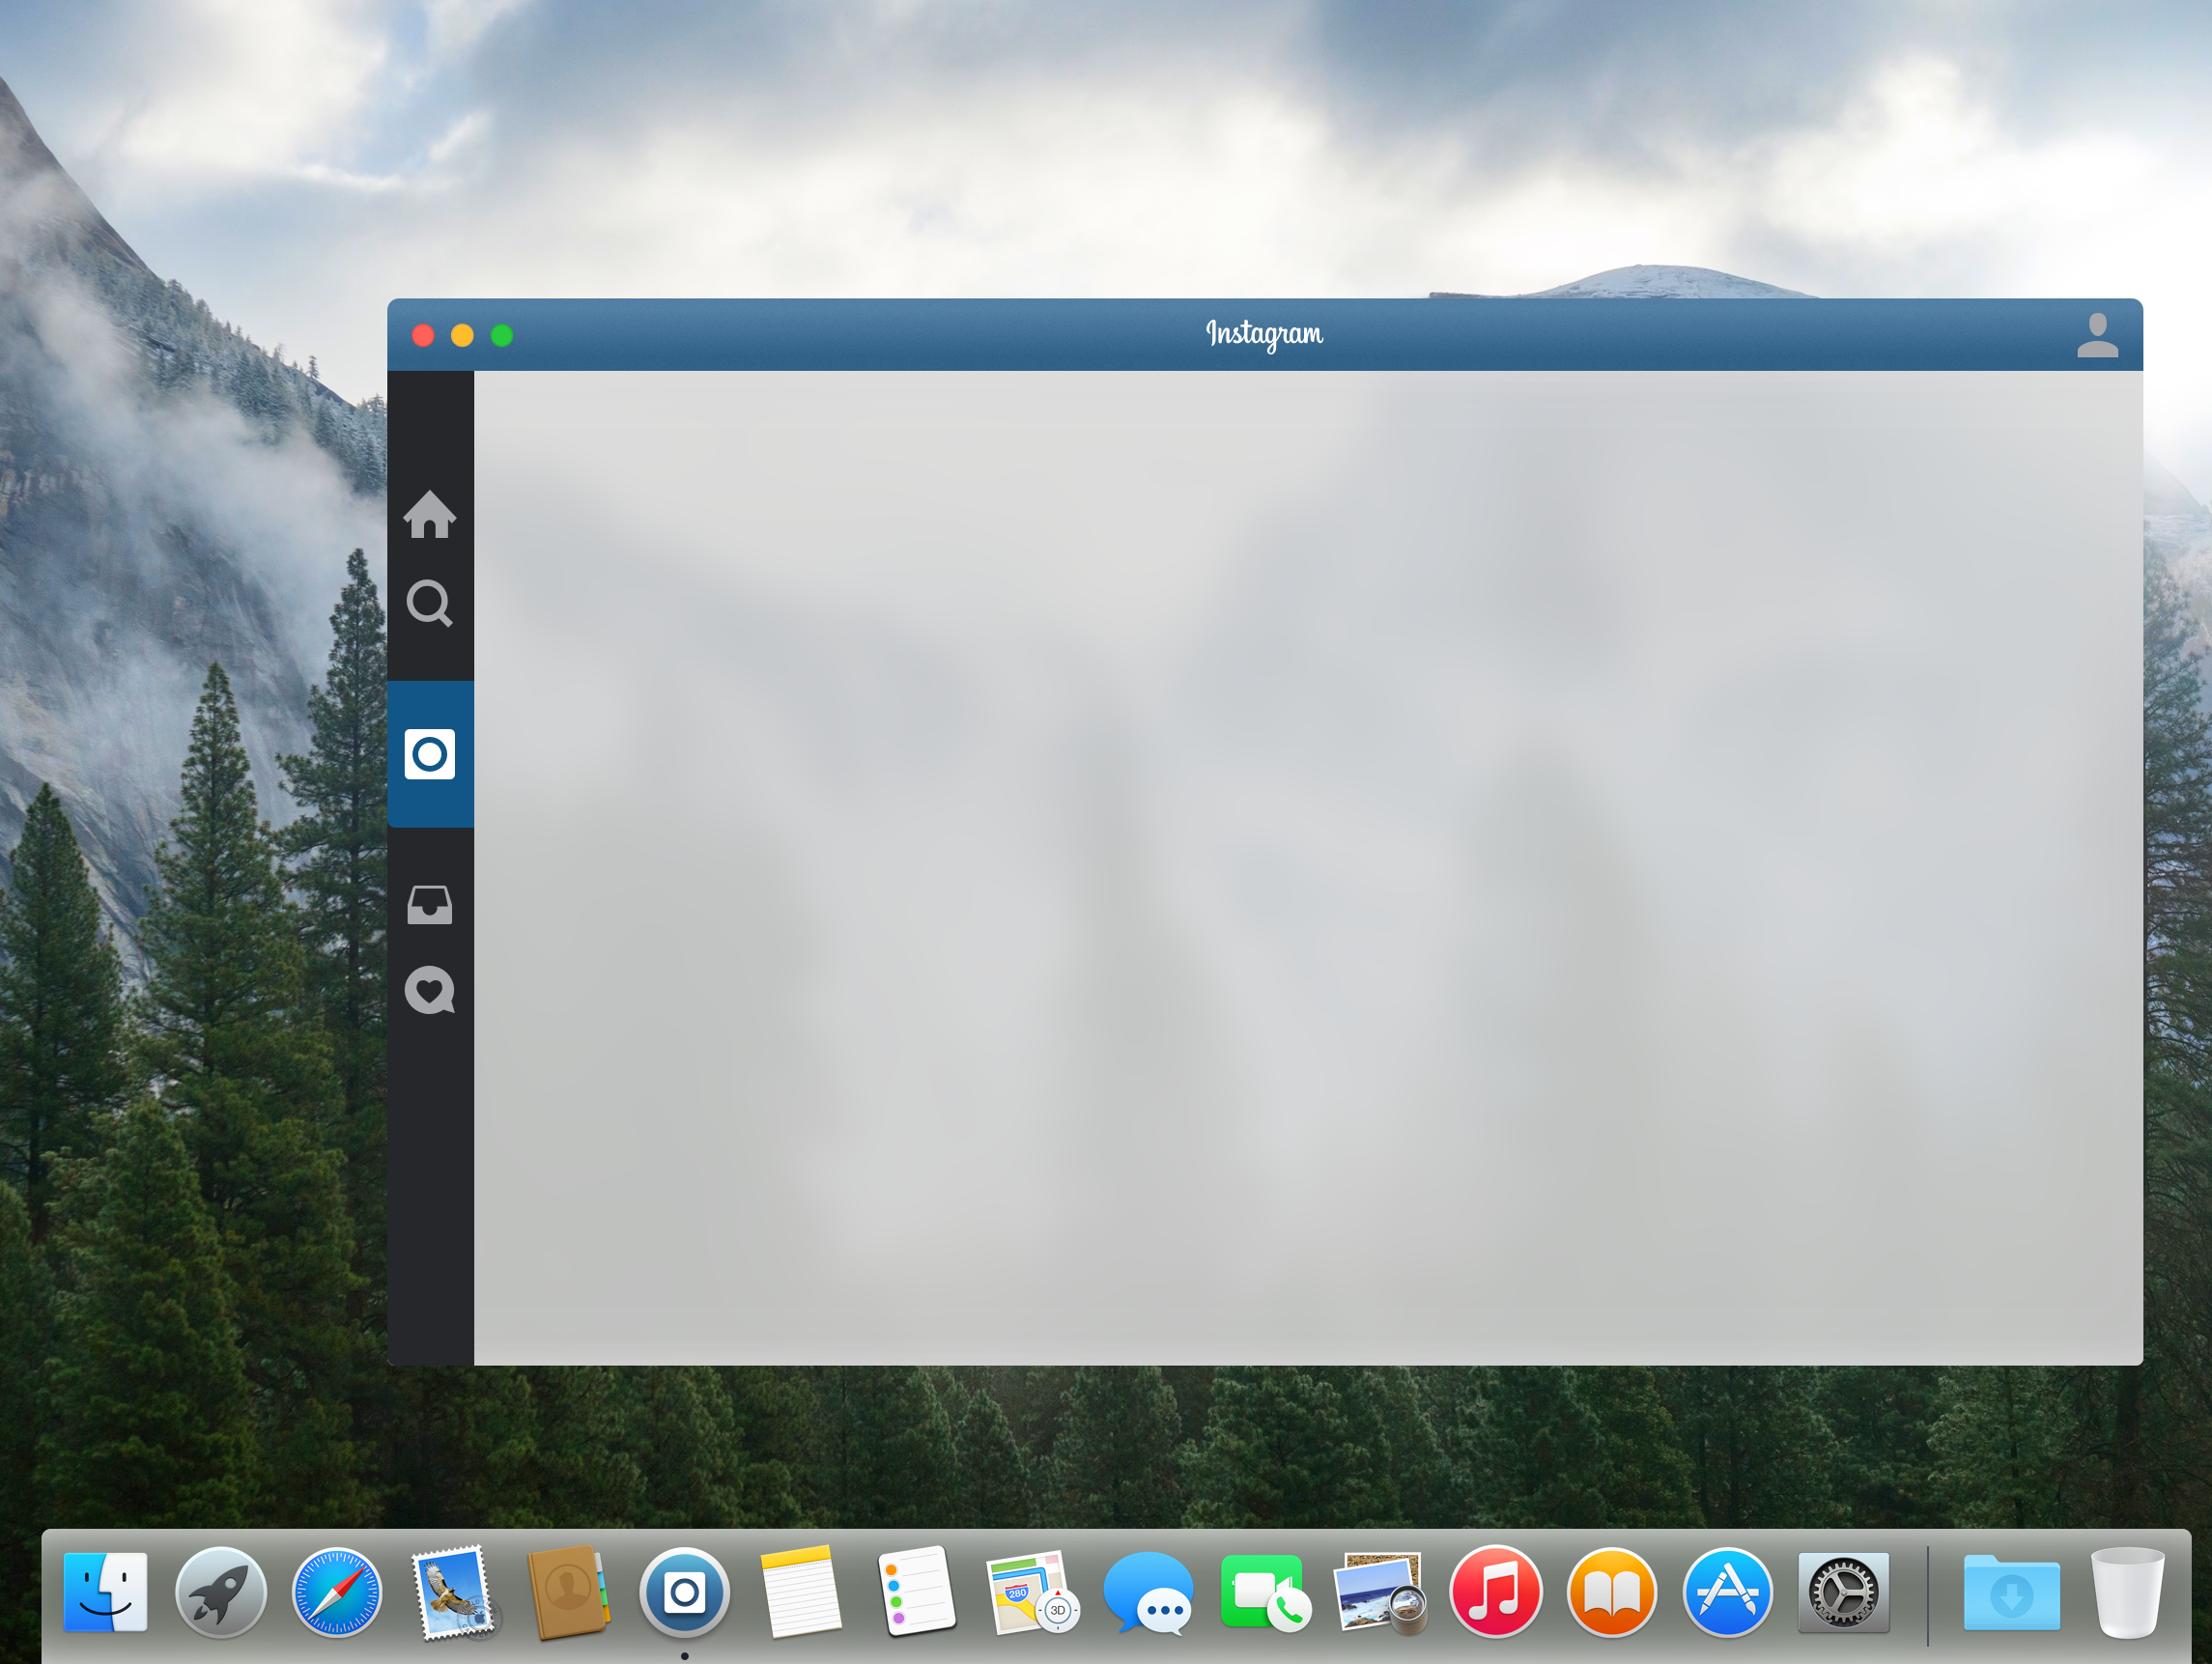Open the Instagram app dock icon
This screenshot has width=2212, height=1664.
[684, 1592]
